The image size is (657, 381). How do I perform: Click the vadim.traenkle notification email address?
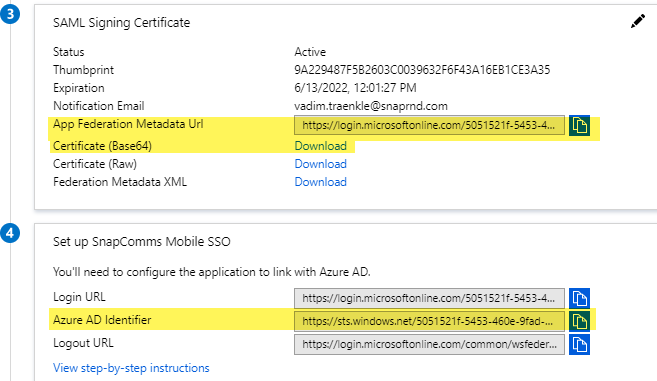[x=371, y=106]
